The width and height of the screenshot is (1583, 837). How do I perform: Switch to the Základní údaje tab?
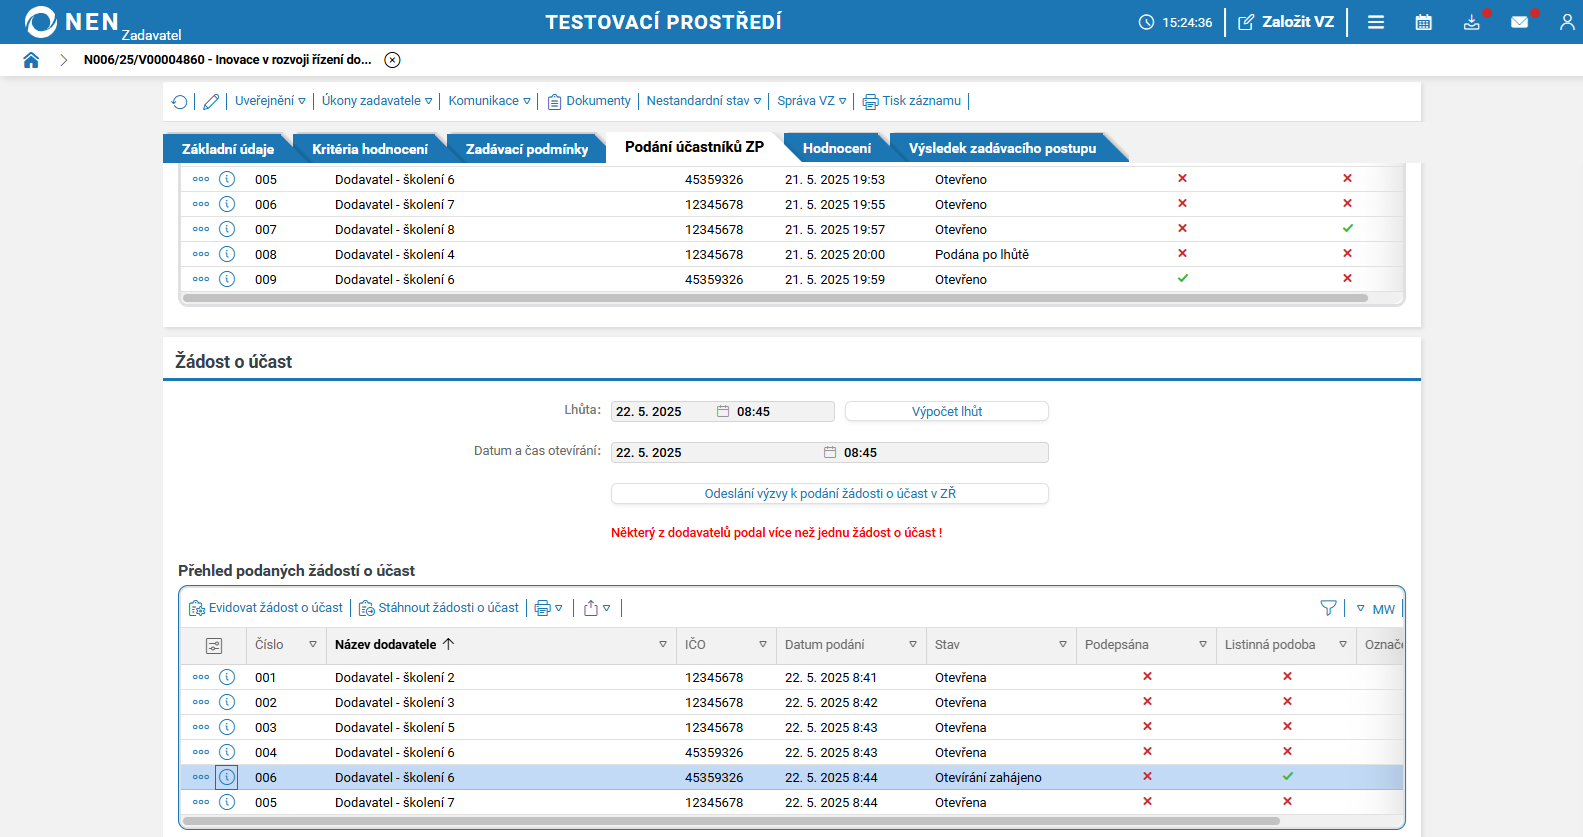pyautogui.click(x=227, y=149)
